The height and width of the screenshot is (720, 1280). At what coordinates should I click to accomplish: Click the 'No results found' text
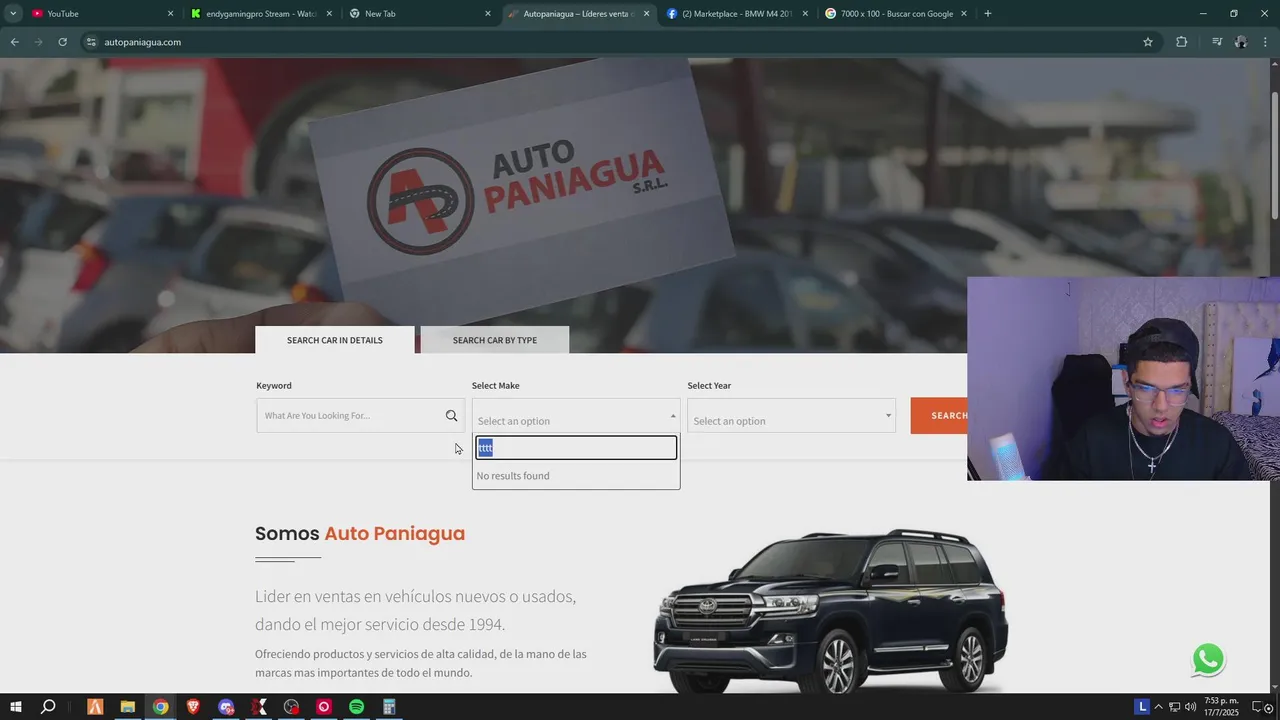513,476
